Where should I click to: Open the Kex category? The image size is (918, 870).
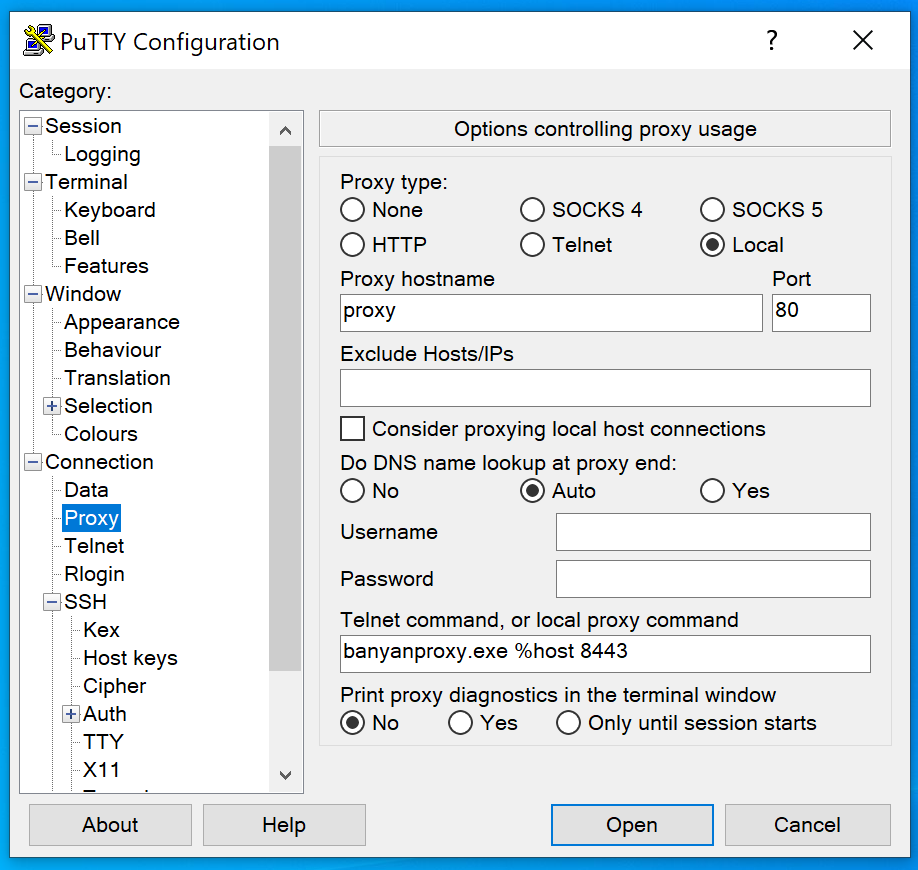pos(101,630)
